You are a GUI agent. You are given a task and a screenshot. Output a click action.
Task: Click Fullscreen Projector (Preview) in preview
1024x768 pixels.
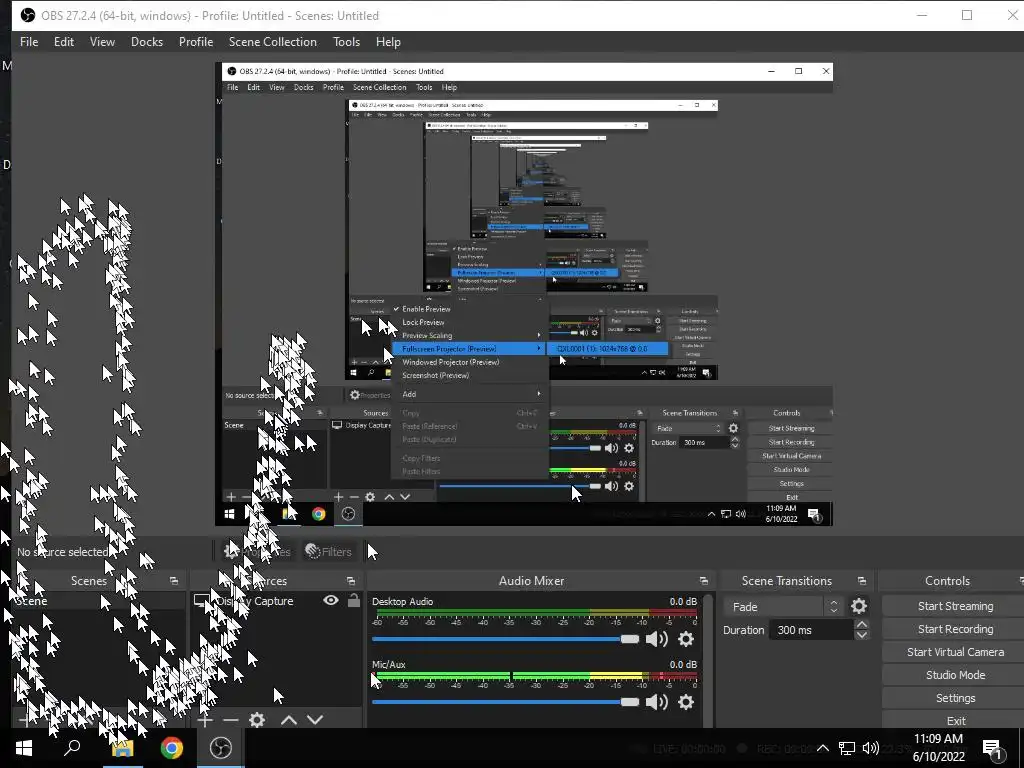(470, 349)
